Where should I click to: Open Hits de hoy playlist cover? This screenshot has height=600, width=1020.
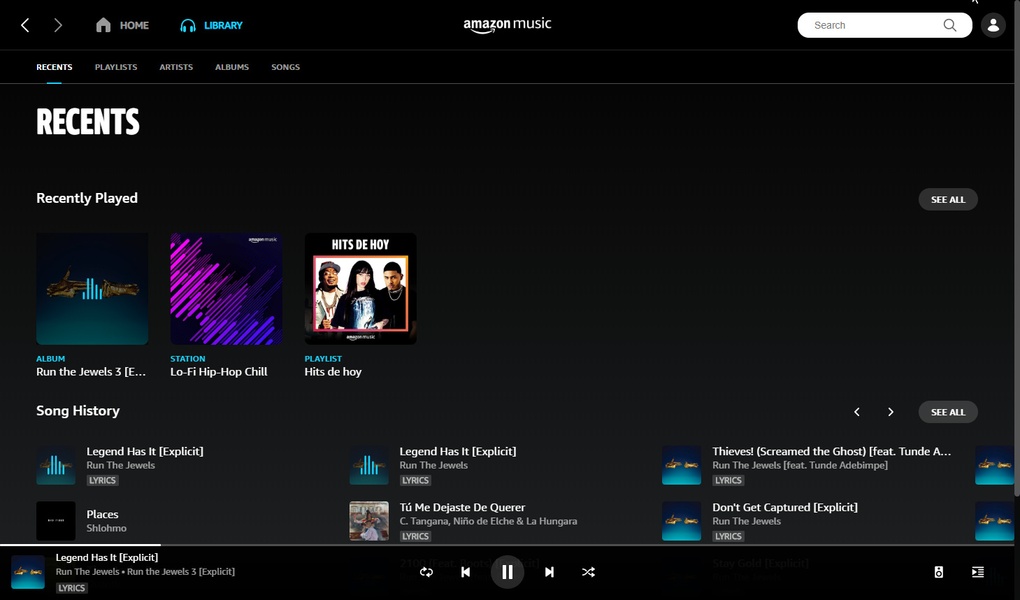click(x=360, y=289)
